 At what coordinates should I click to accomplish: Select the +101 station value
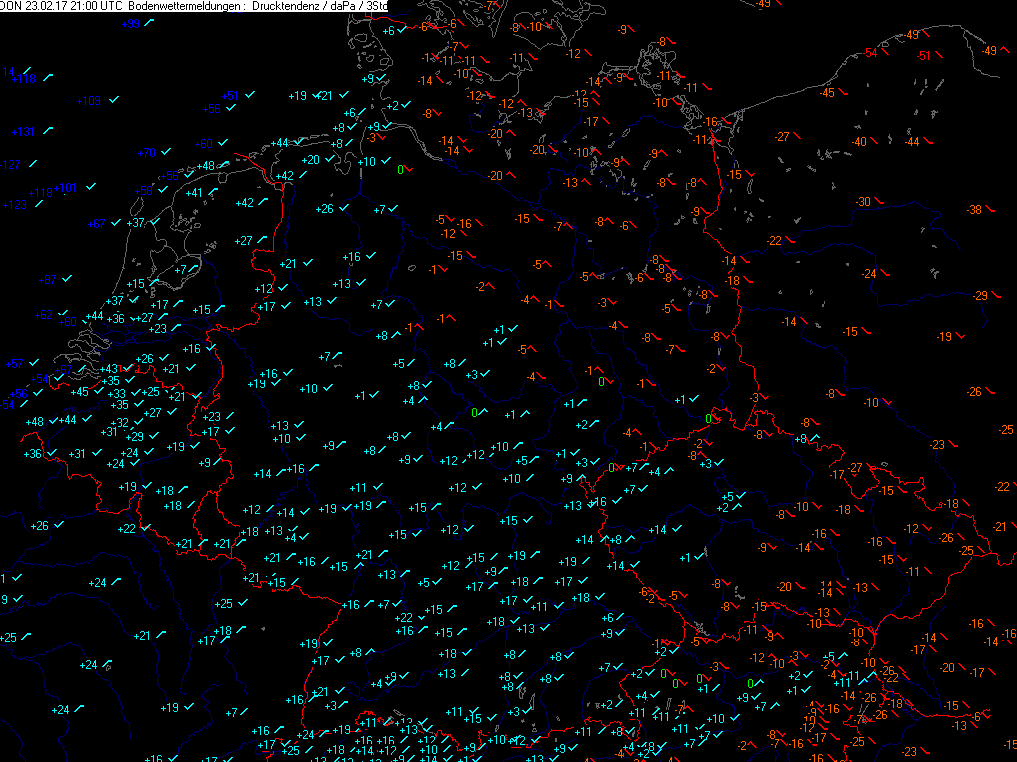click(x=65, y=187)
